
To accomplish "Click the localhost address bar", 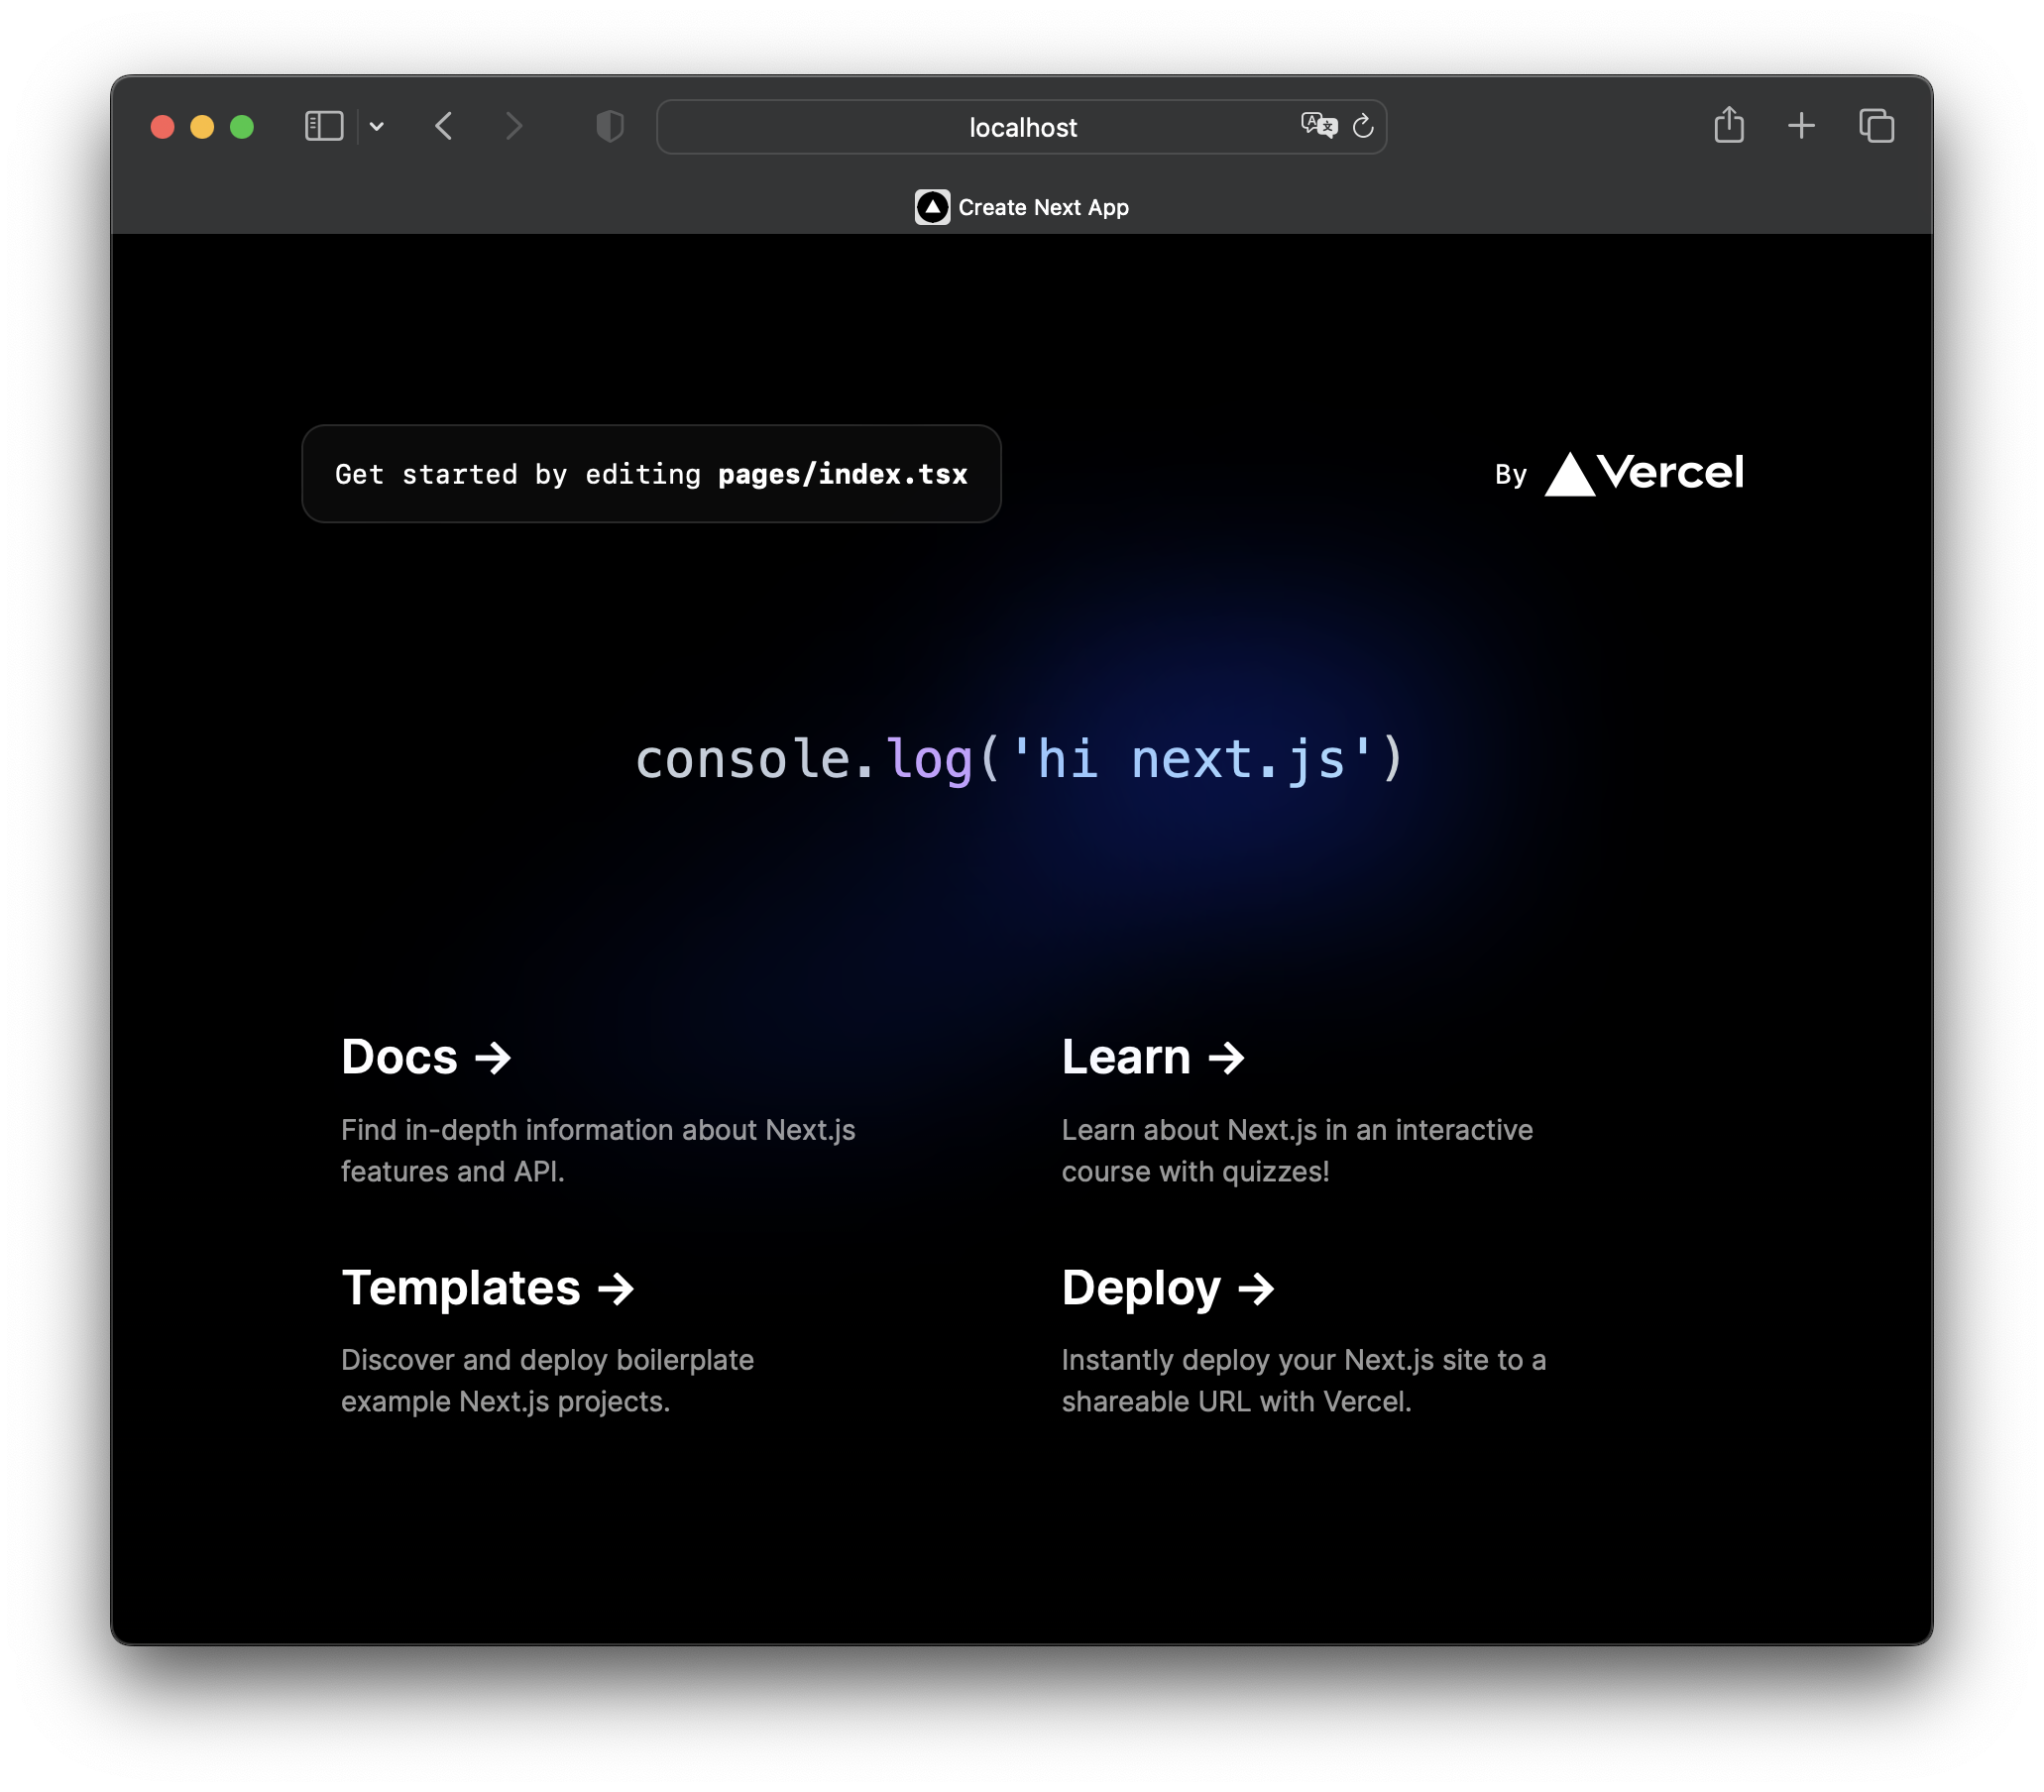I will tap(1022, 127).
